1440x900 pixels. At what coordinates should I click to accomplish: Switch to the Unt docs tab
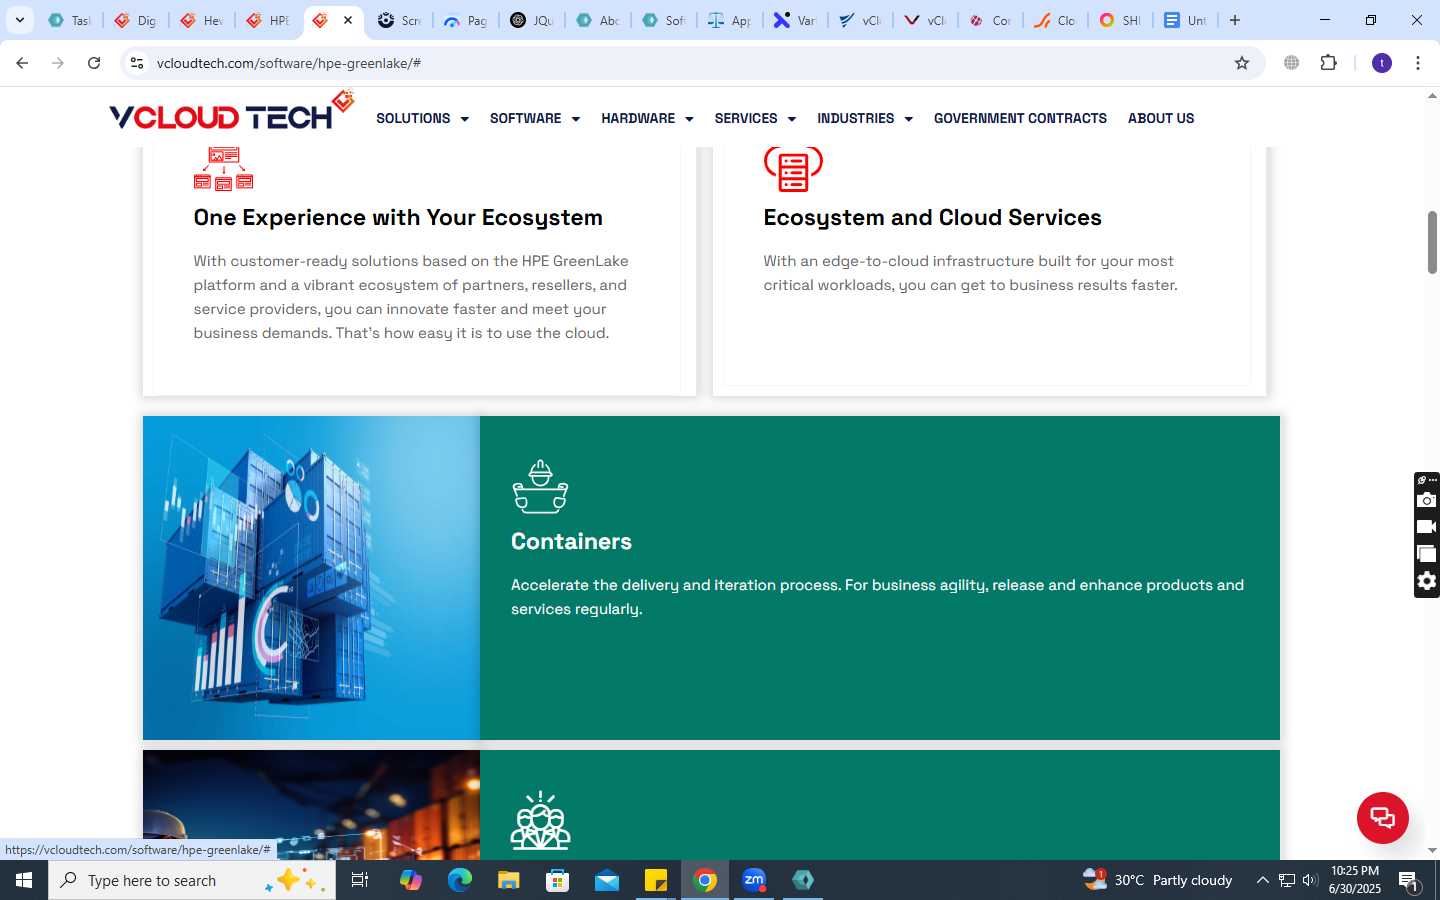(1187, 20)
